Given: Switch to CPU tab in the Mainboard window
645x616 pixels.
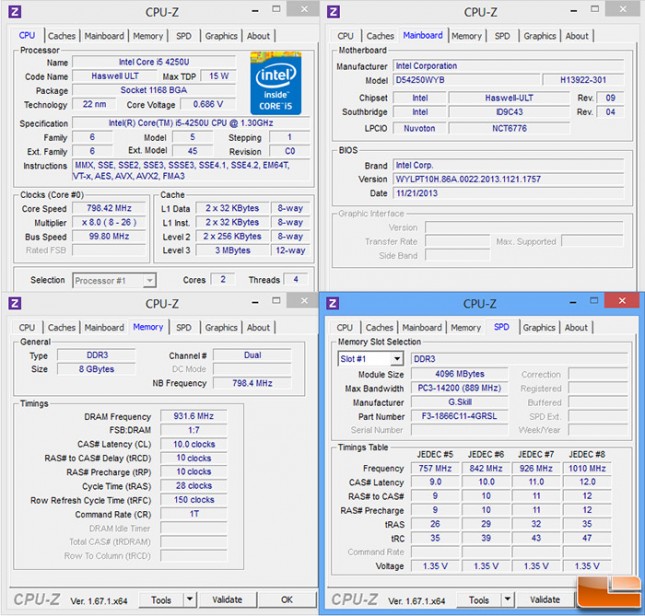Looking at the screenshot, I should [346, 36].
